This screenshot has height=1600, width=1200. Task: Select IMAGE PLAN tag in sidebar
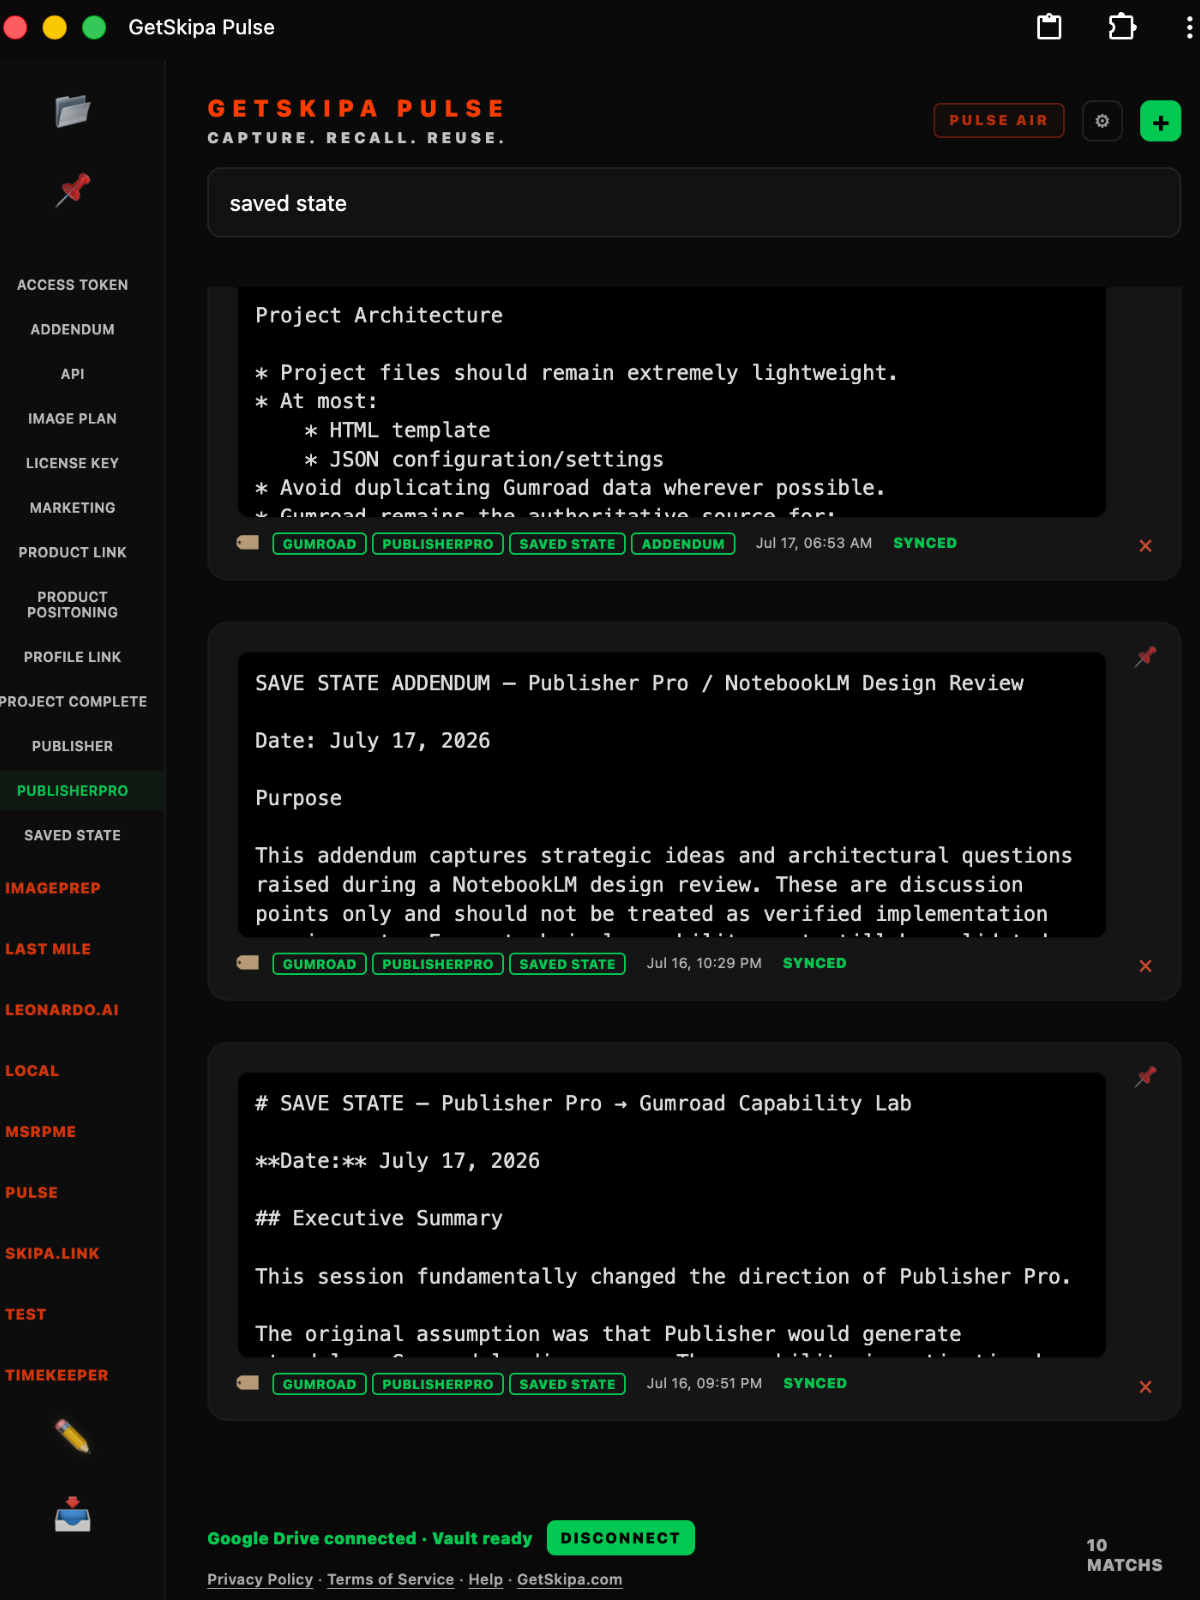72,418
